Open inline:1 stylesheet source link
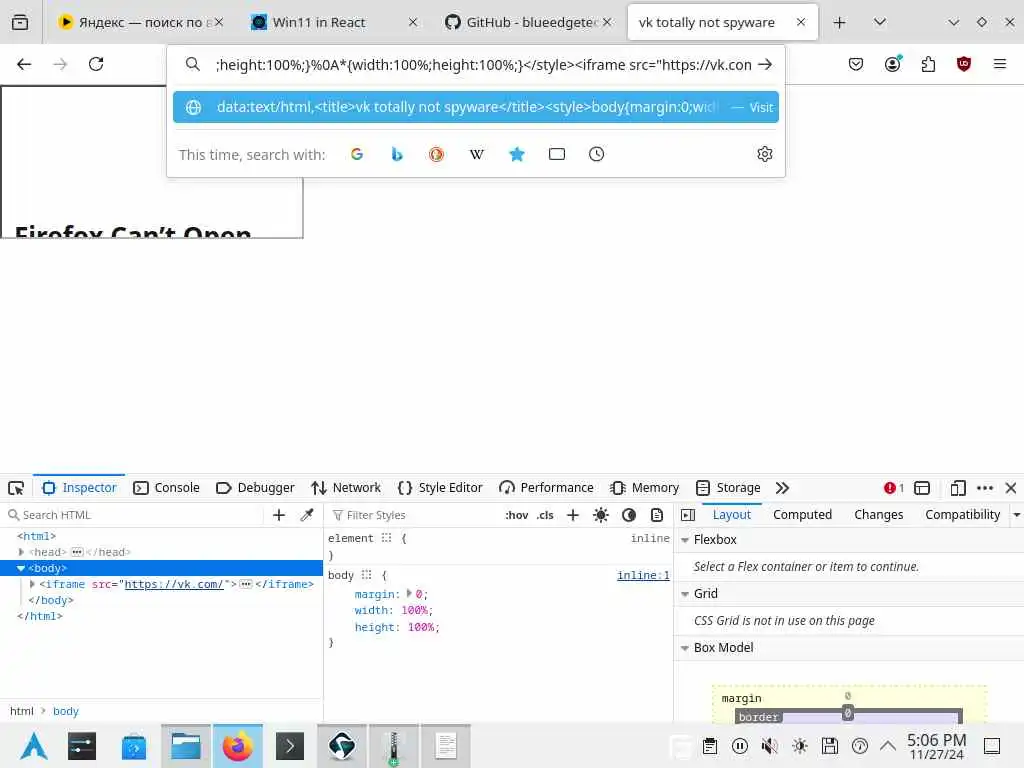The image size is (1024, 768). coord(643,575)
